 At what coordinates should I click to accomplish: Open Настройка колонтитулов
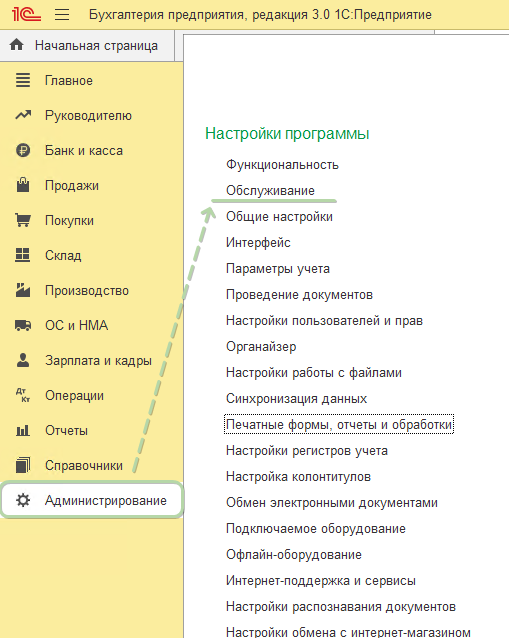tap(298, 476)
